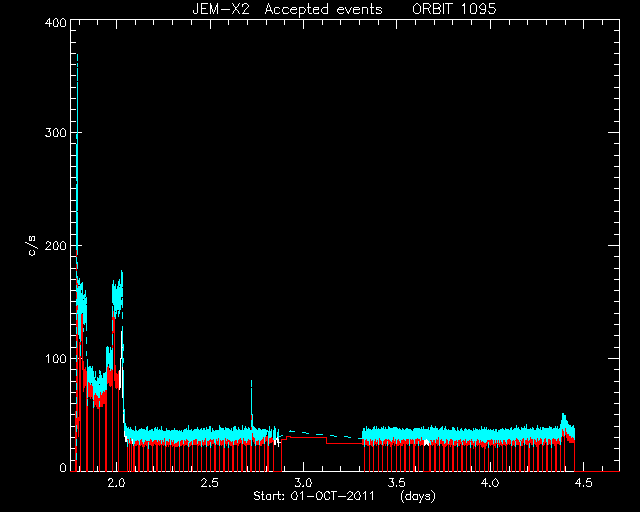Image resolution: width=640 pixels, height=512 pixels.
Task: Click the cyan spike near day 2.7
Action: (x=251, y=402)
